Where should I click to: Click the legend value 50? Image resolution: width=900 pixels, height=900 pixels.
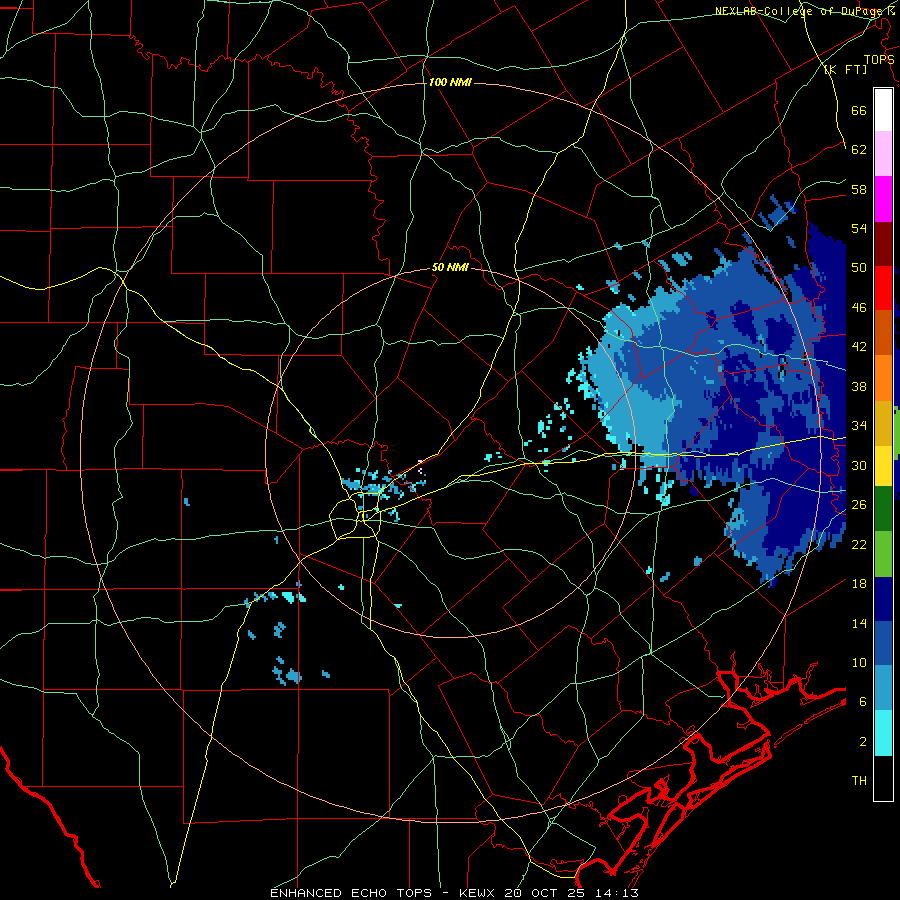point(859,268)
